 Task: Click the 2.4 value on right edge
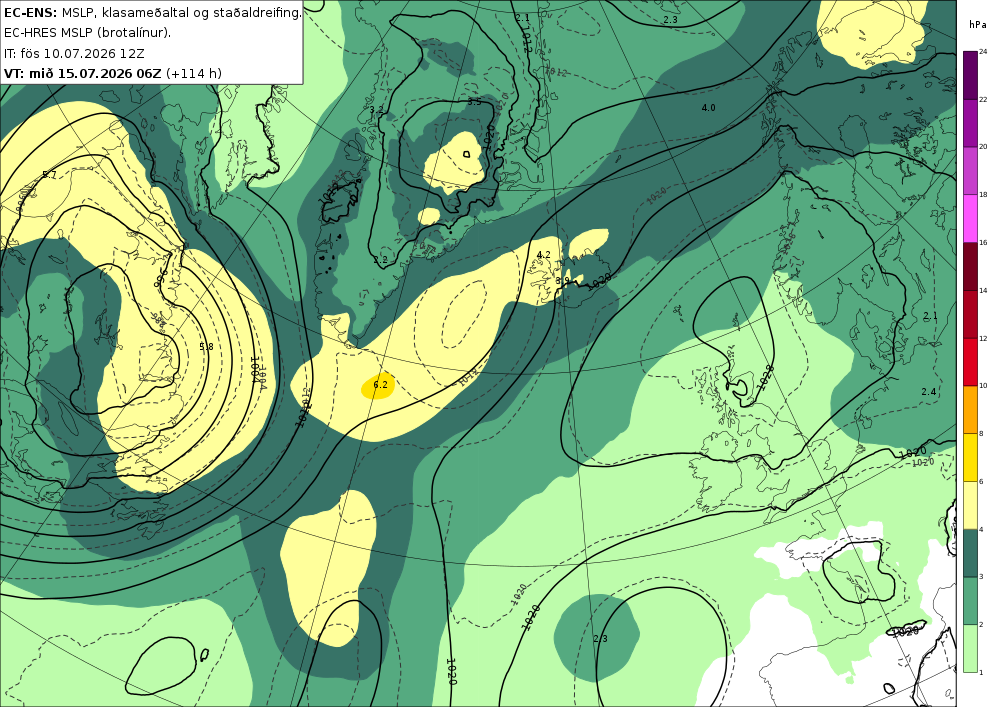pos(929,391)
